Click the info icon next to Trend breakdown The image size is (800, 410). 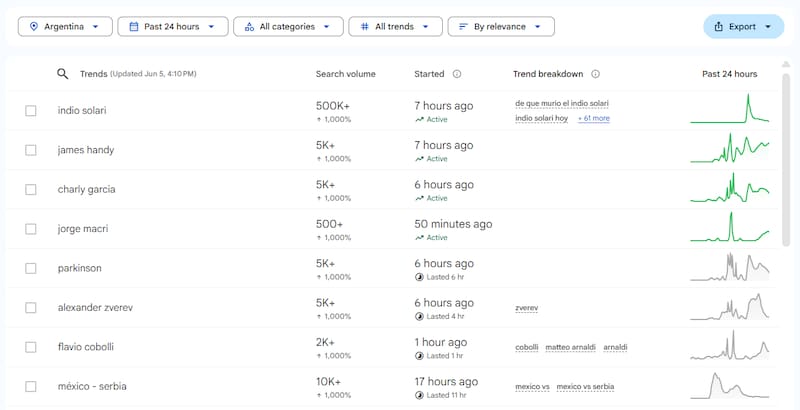(595, 74)
